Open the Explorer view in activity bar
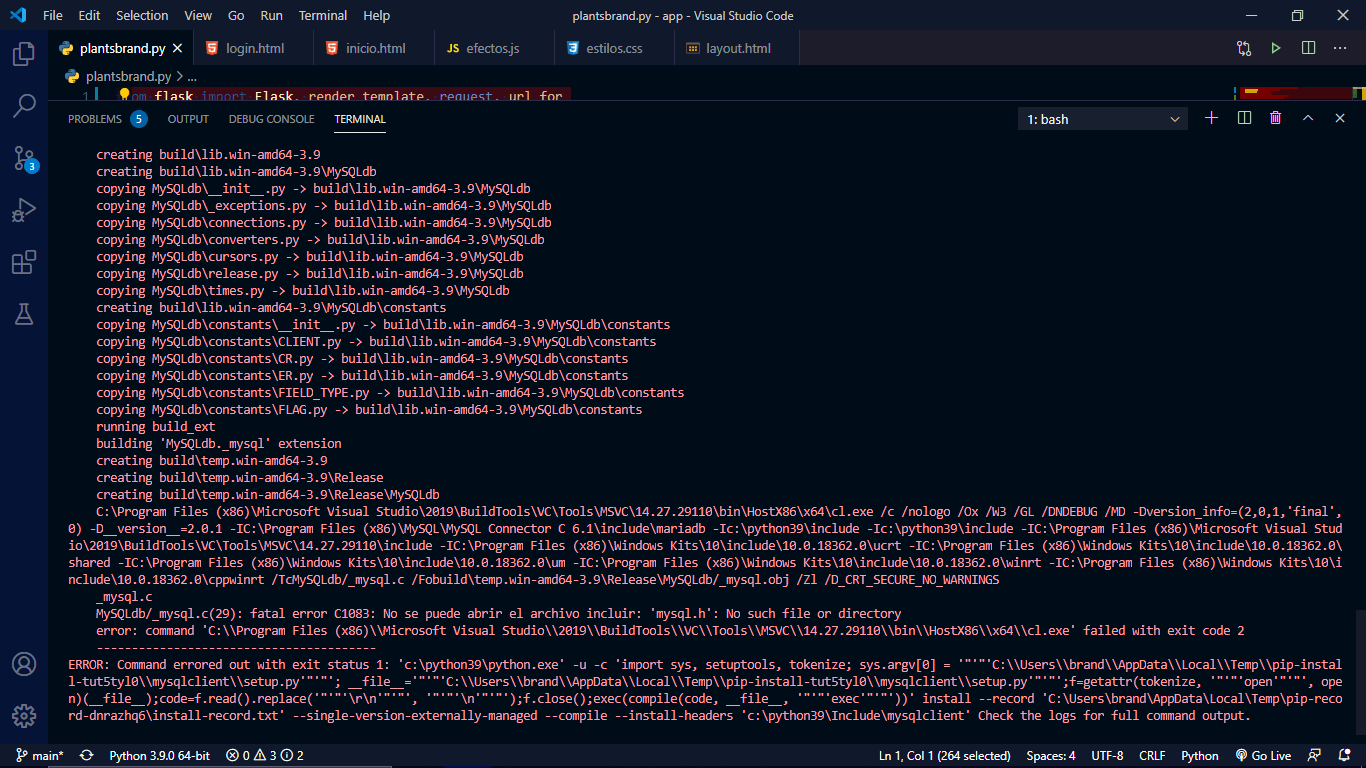 [24, 54]
